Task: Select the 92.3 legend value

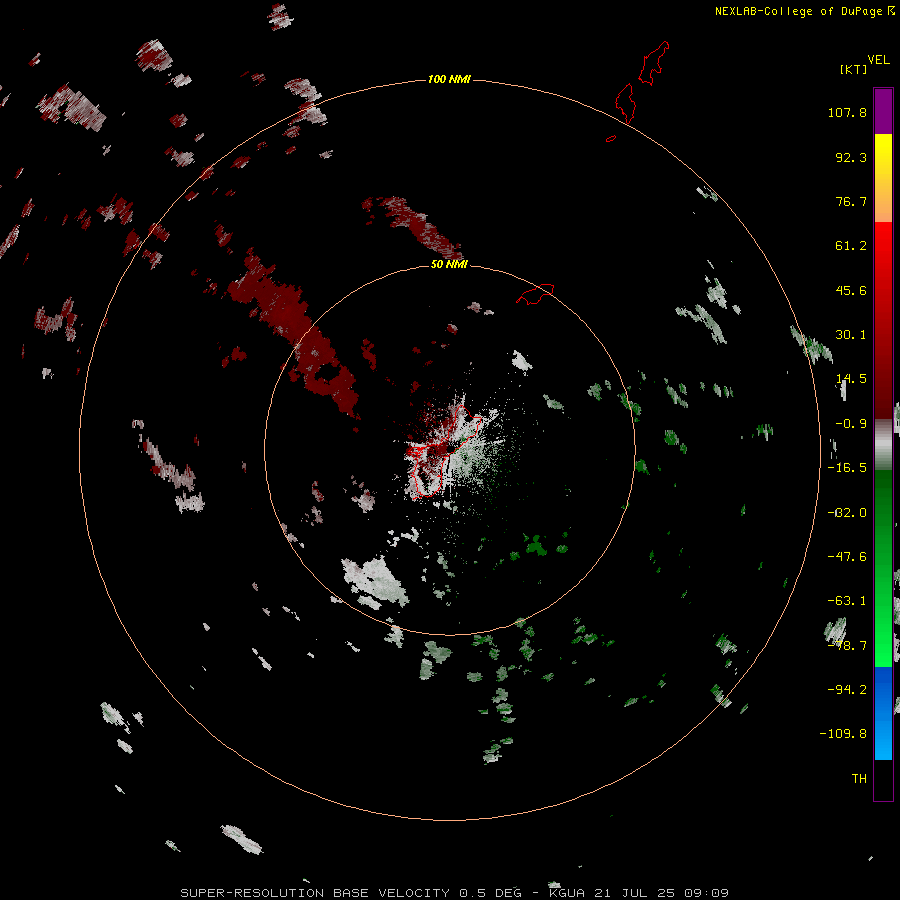Action: click(x=851, y=157)
